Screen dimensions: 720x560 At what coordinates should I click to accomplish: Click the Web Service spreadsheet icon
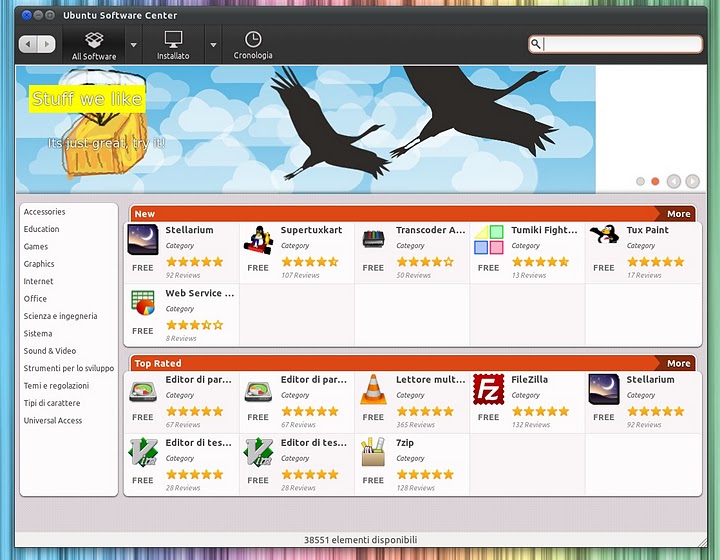click(x=143, y=303)
